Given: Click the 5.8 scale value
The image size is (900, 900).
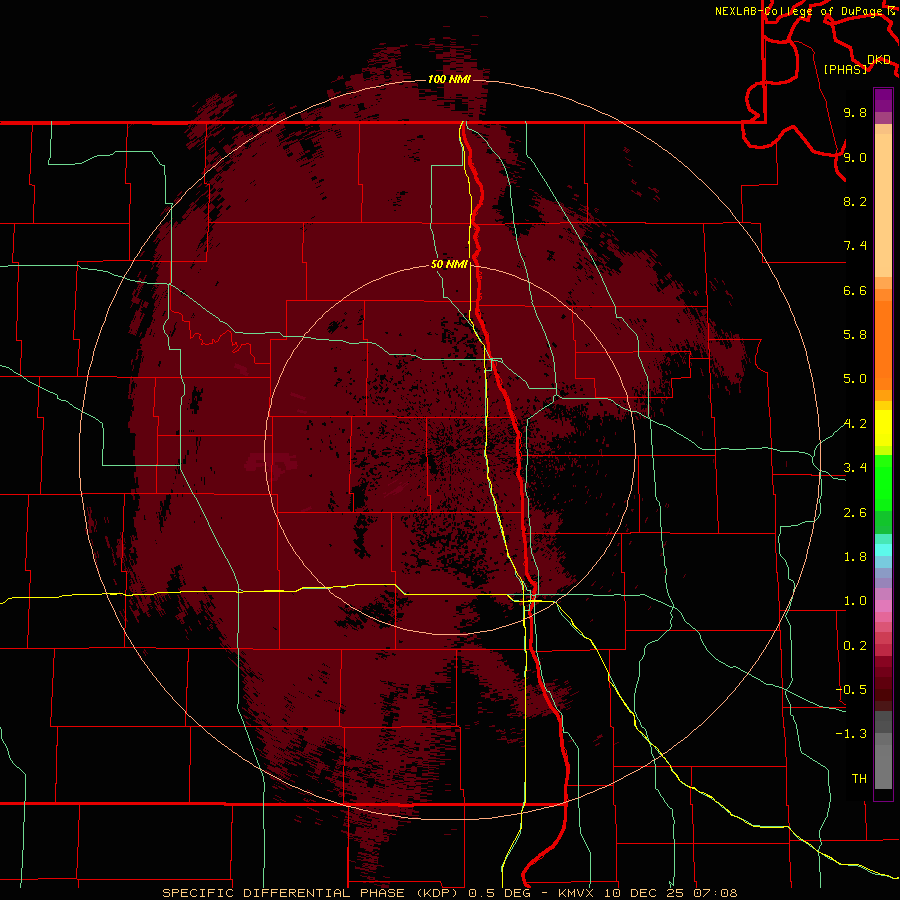Looking at the screenshot, I should (x=855, y=335).
